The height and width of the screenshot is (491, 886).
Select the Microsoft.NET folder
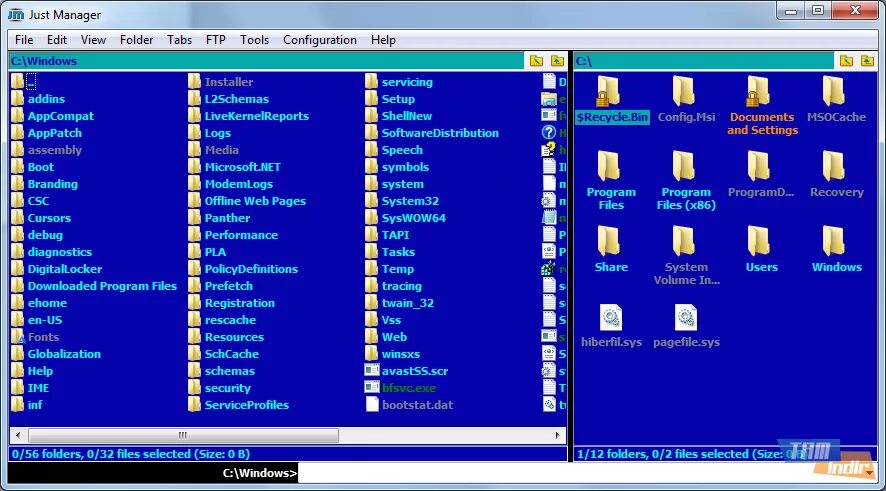pyautogui.click(x=242, y=167)
